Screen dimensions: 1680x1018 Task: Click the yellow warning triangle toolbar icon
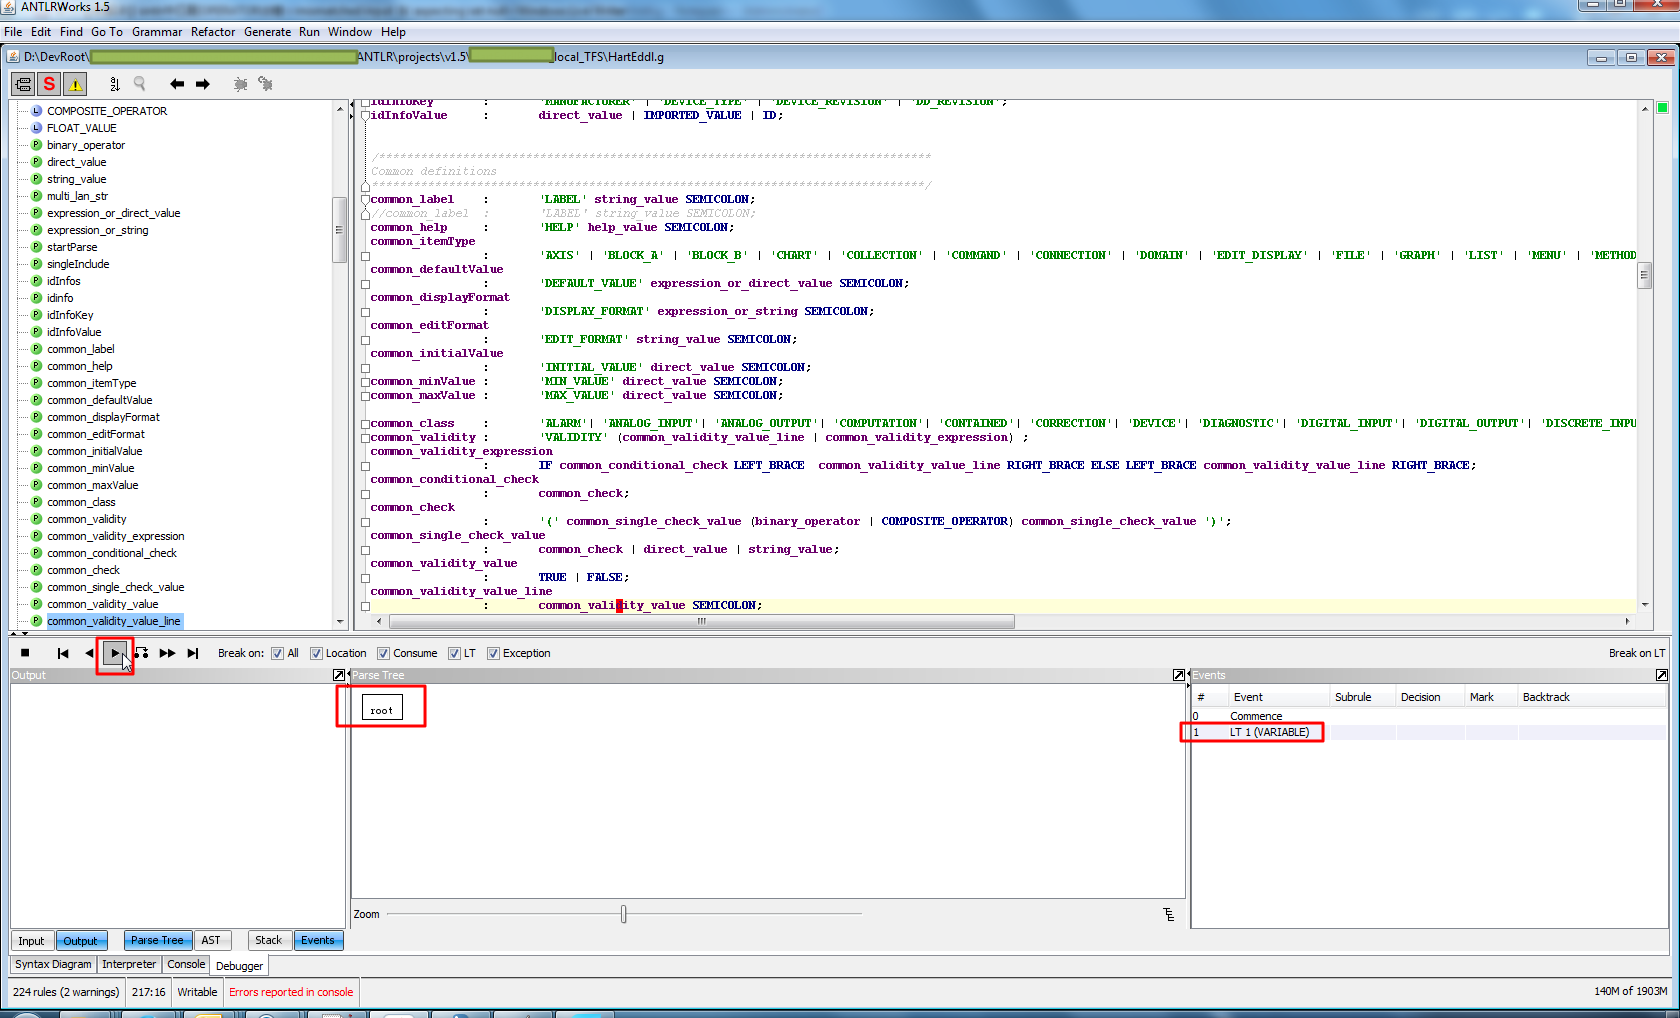(75, 84)
